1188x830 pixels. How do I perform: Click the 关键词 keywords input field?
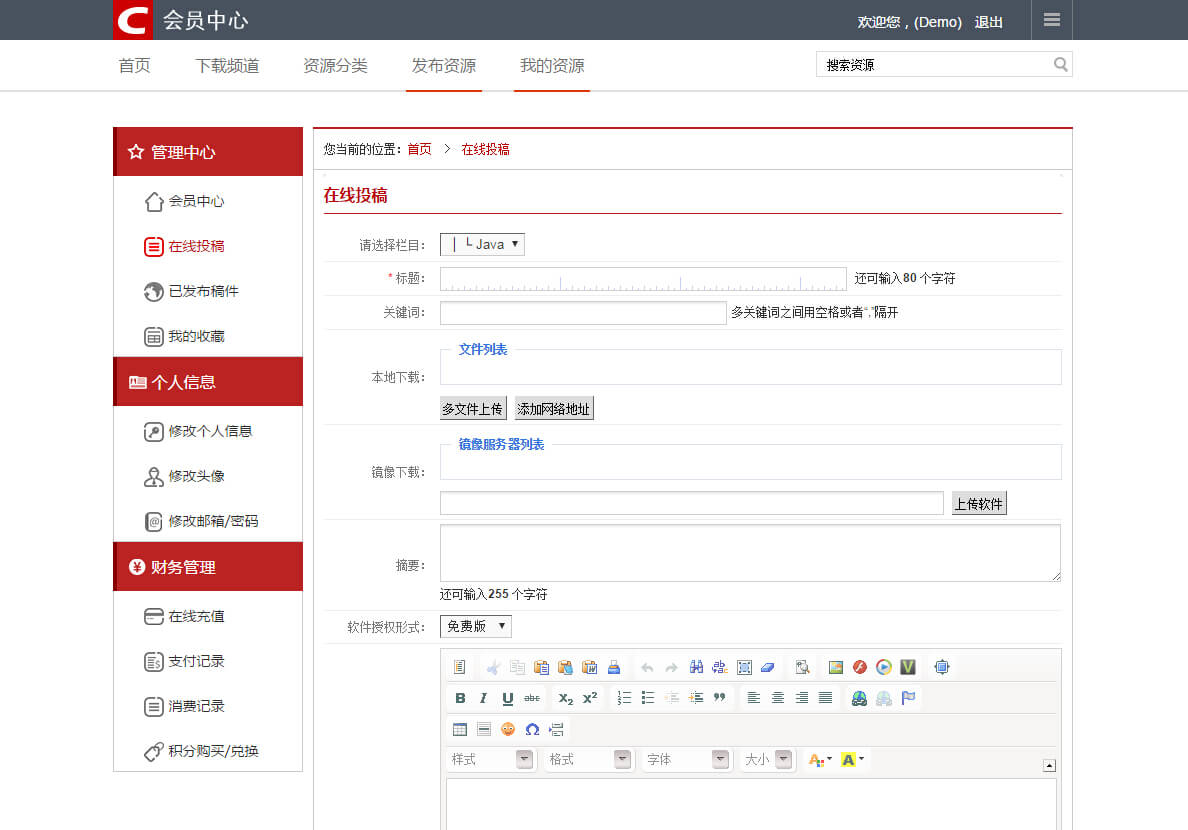coord(583,312)
